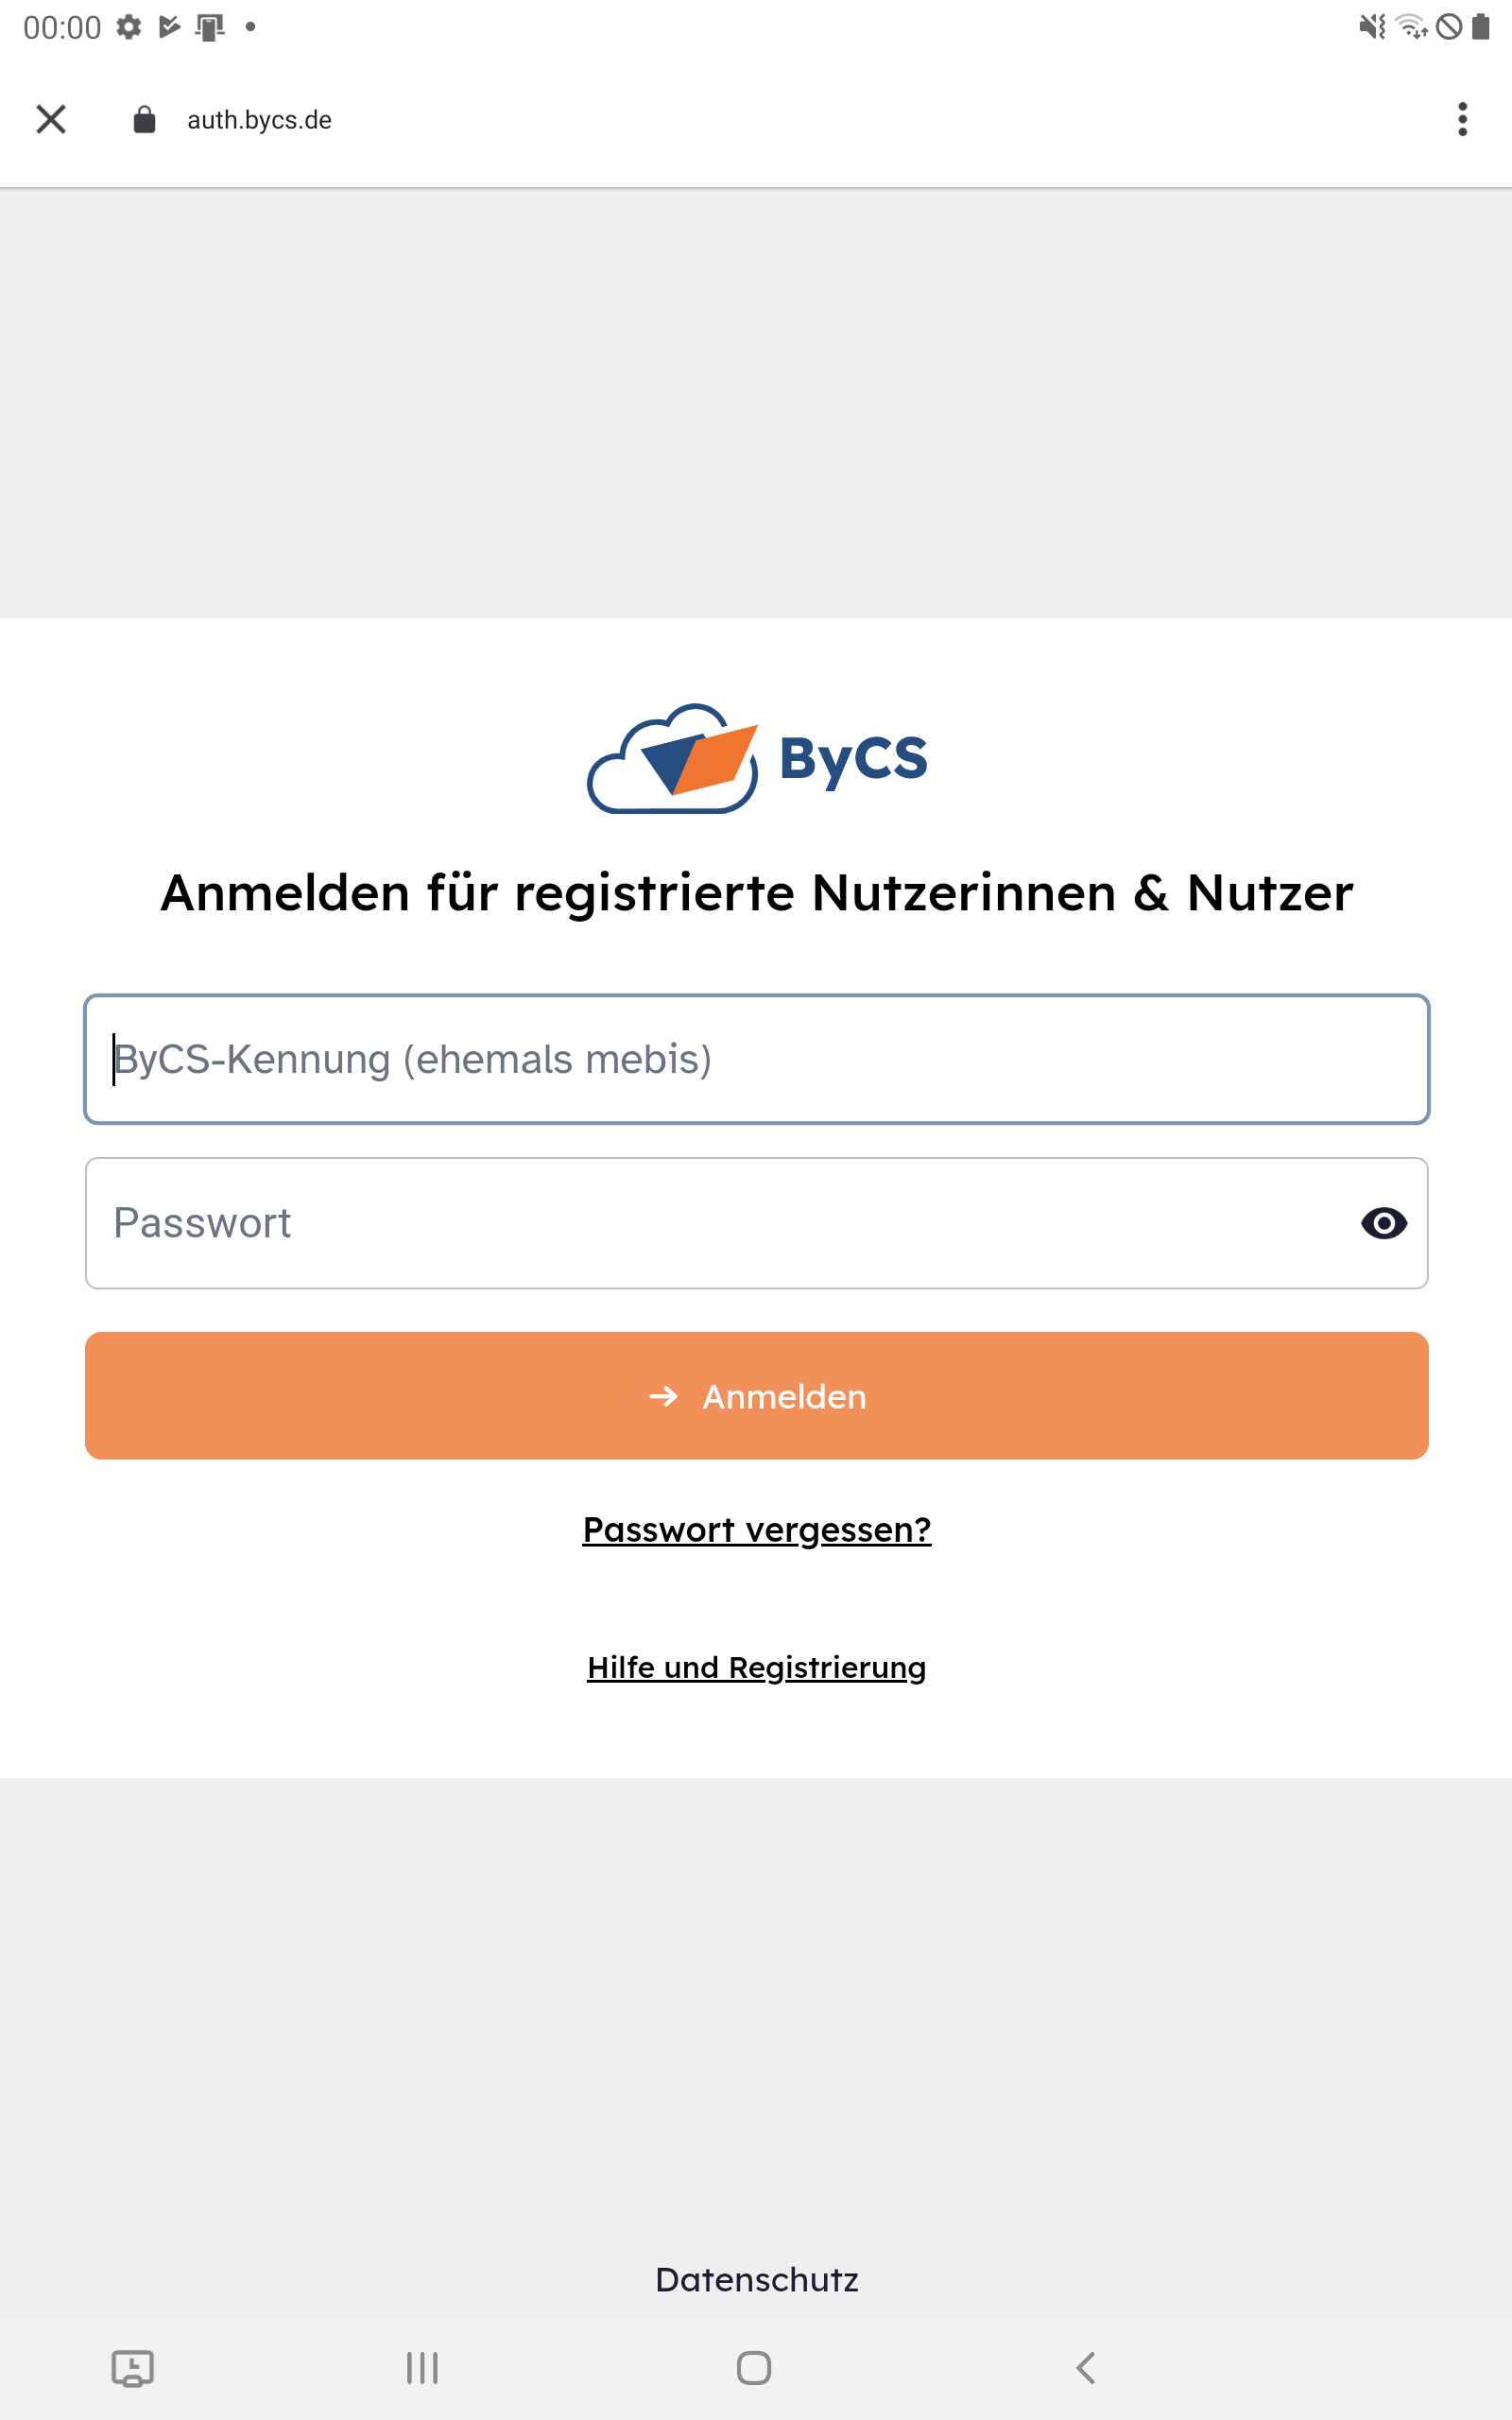1512x2420 pixels.
Task: Tap the back navigation arrow
Action: point(1086,2367)
